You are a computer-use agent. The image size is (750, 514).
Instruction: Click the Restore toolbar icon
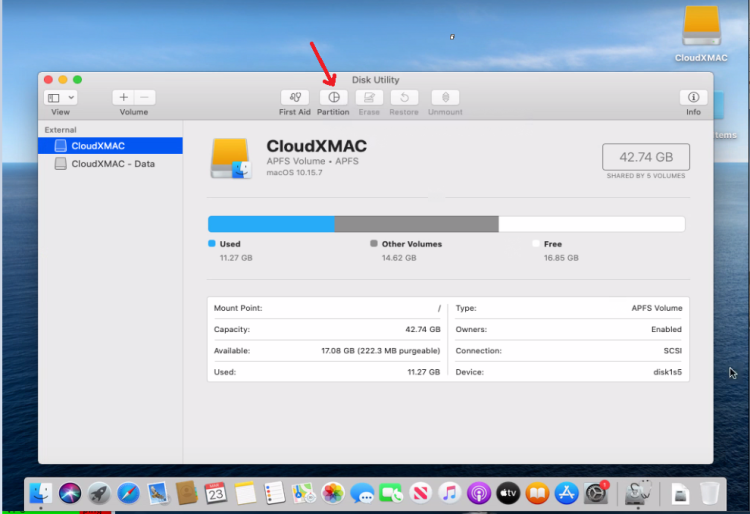tap(404, 98)
